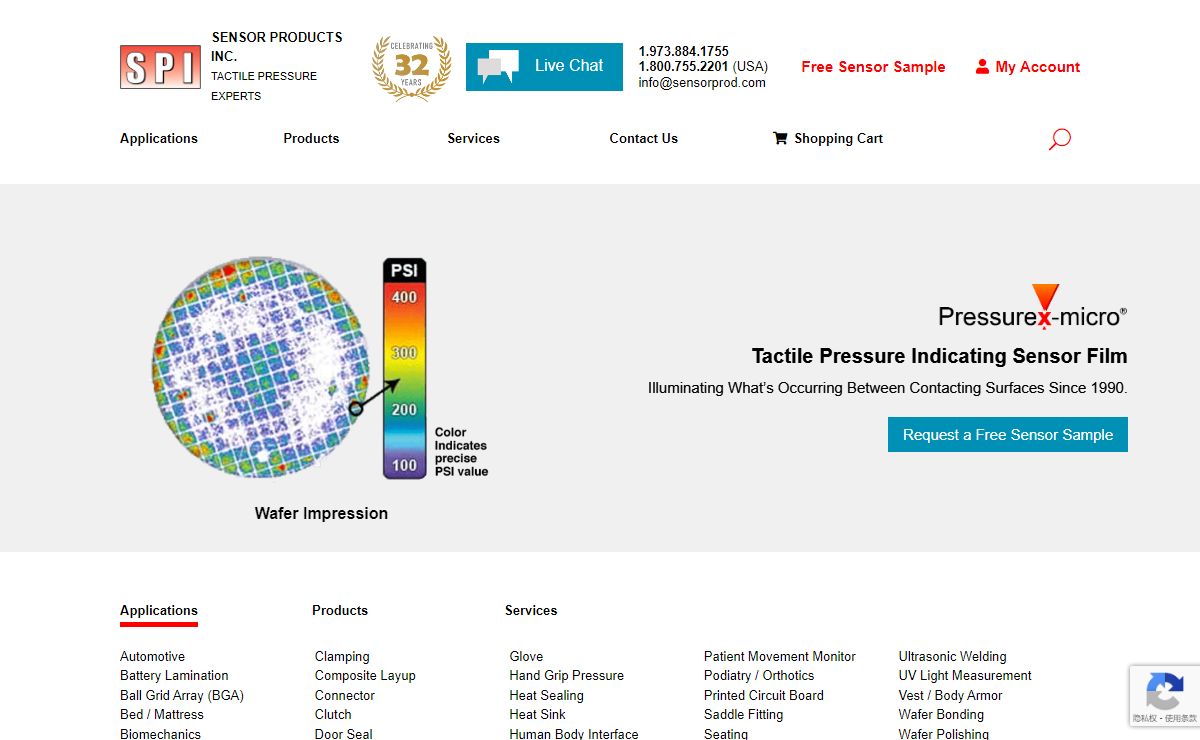Open Hand Grip Pressure link
Viewport: 1200px width, 740px height.
click(x=566, y=676)
